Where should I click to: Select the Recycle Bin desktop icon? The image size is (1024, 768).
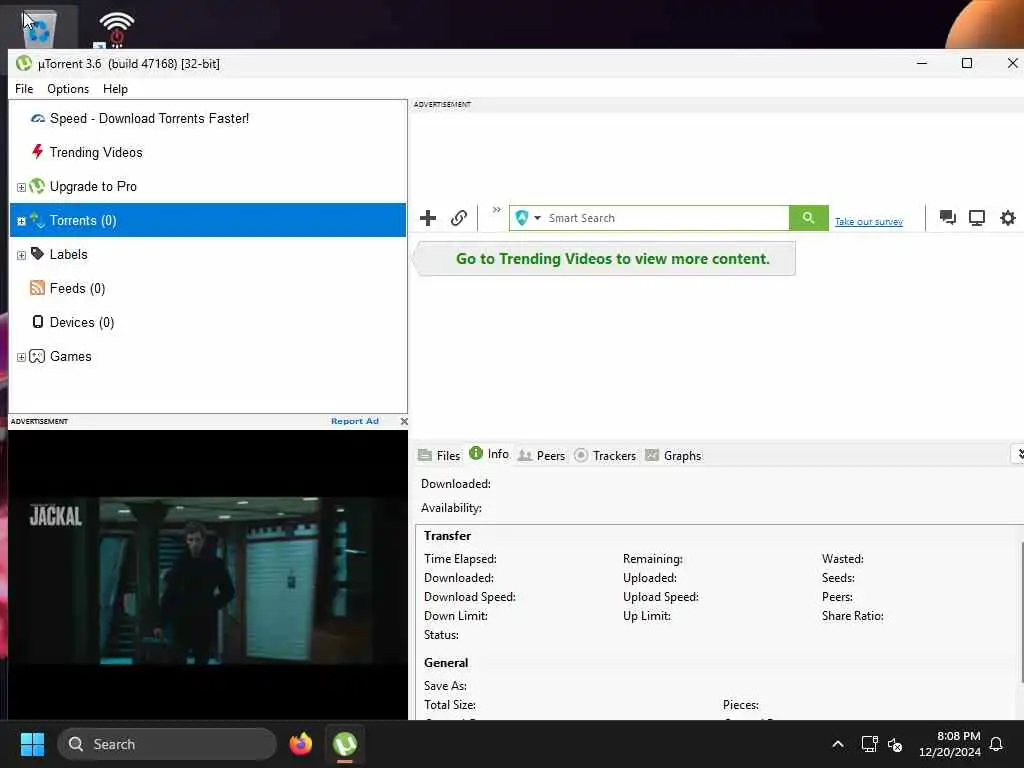(39, 29)
